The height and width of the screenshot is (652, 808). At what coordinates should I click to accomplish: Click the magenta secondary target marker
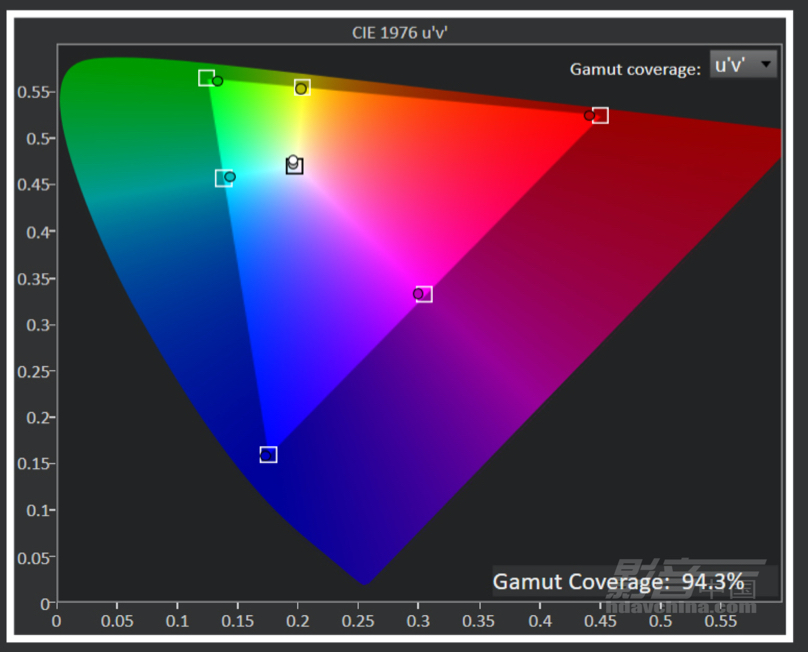tap(424, 294)
